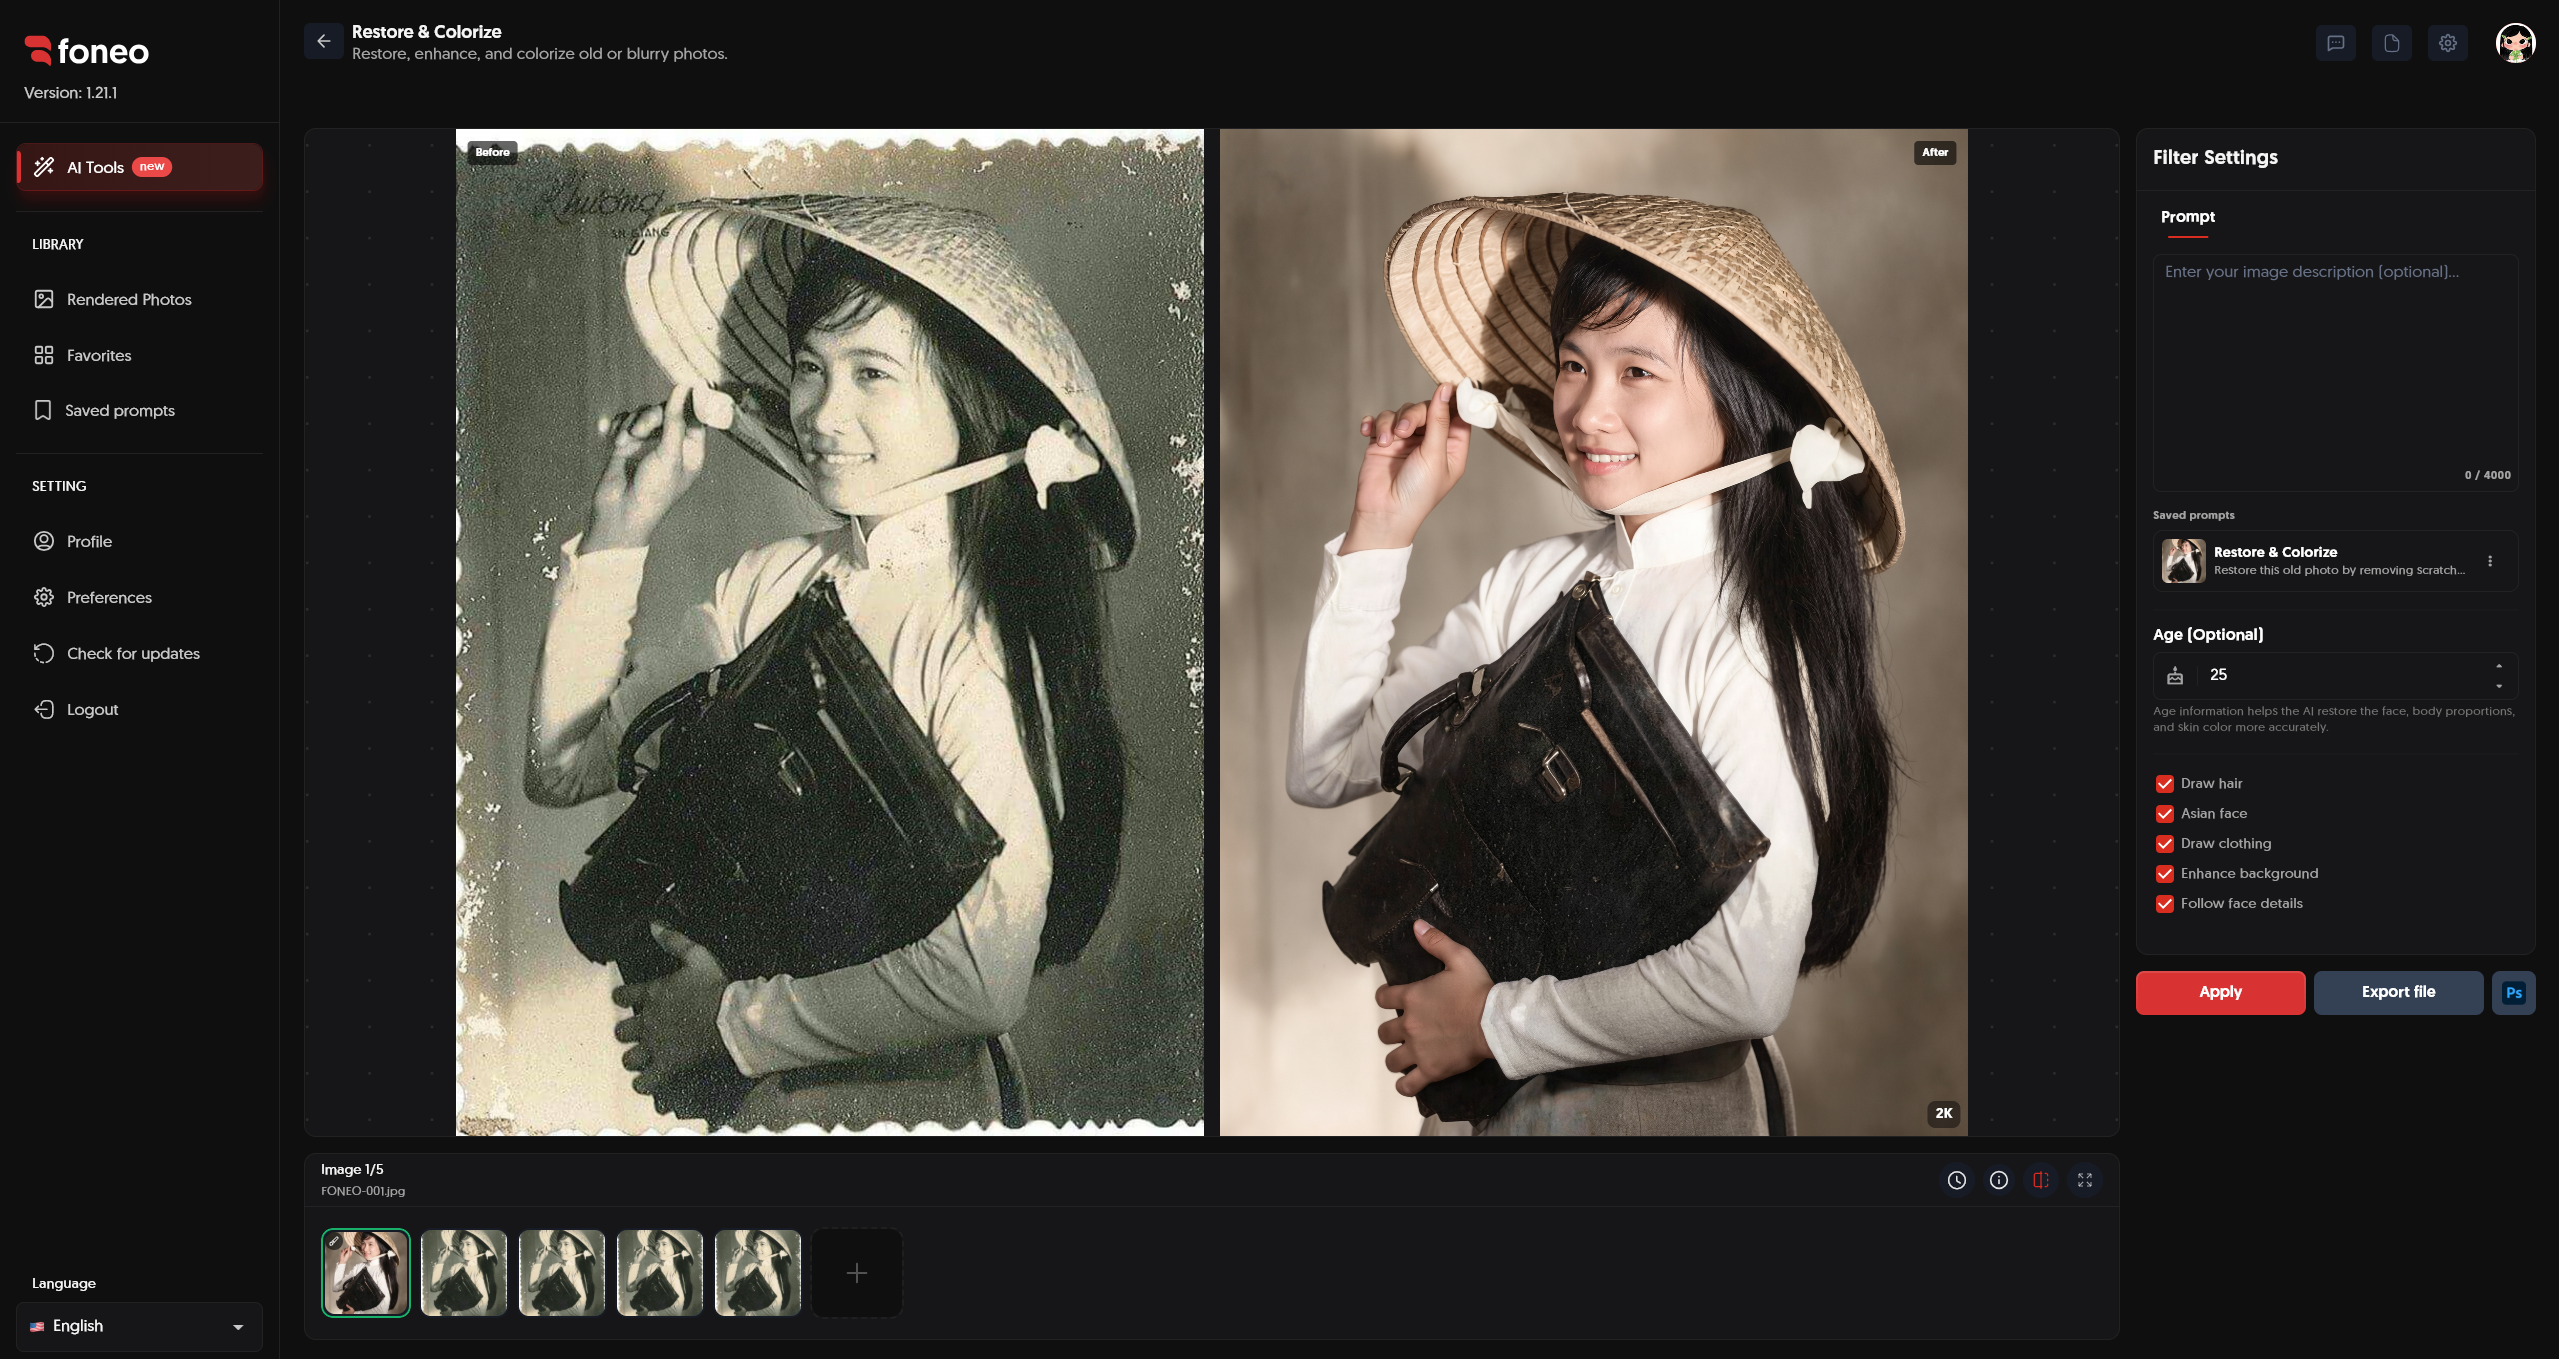Select the second image thumbnail
2559x1359 pixels.
[464, 1272]
